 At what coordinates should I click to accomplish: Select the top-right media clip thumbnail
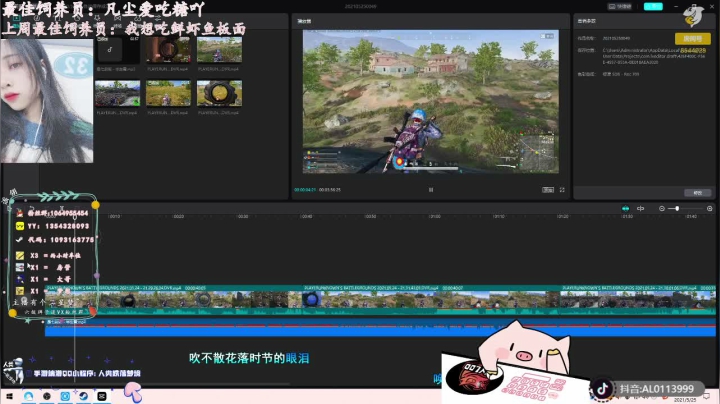[219, 50]
